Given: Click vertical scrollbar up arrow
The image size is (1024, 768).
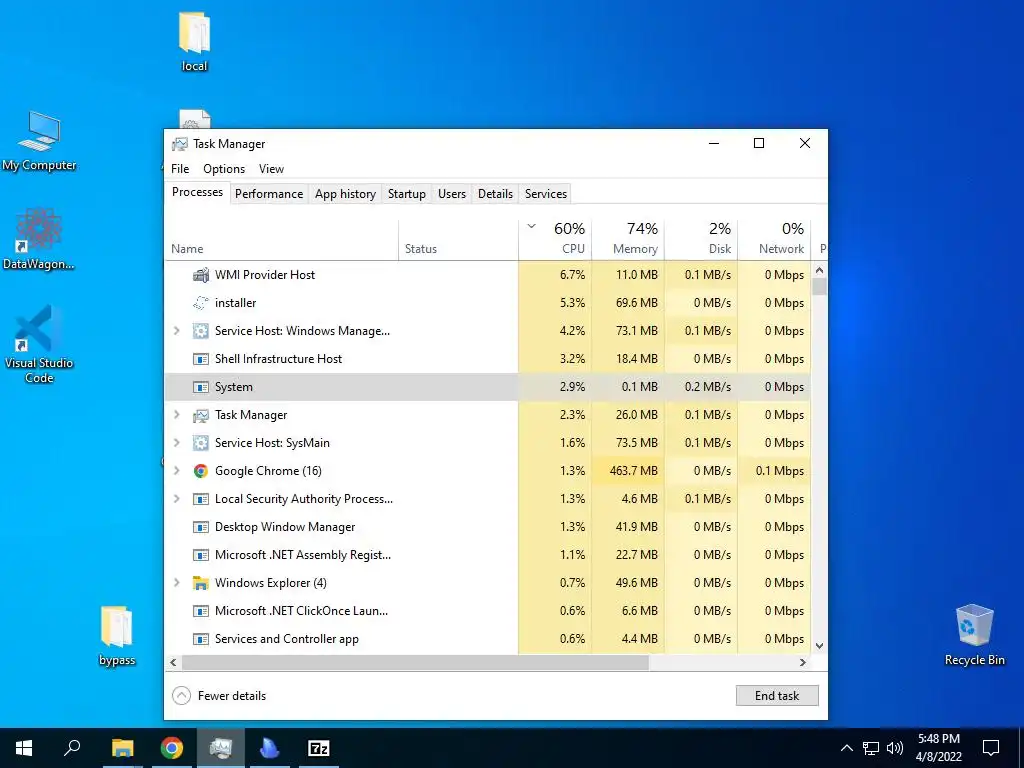Looking at the screenshot, I should [820, 270].
